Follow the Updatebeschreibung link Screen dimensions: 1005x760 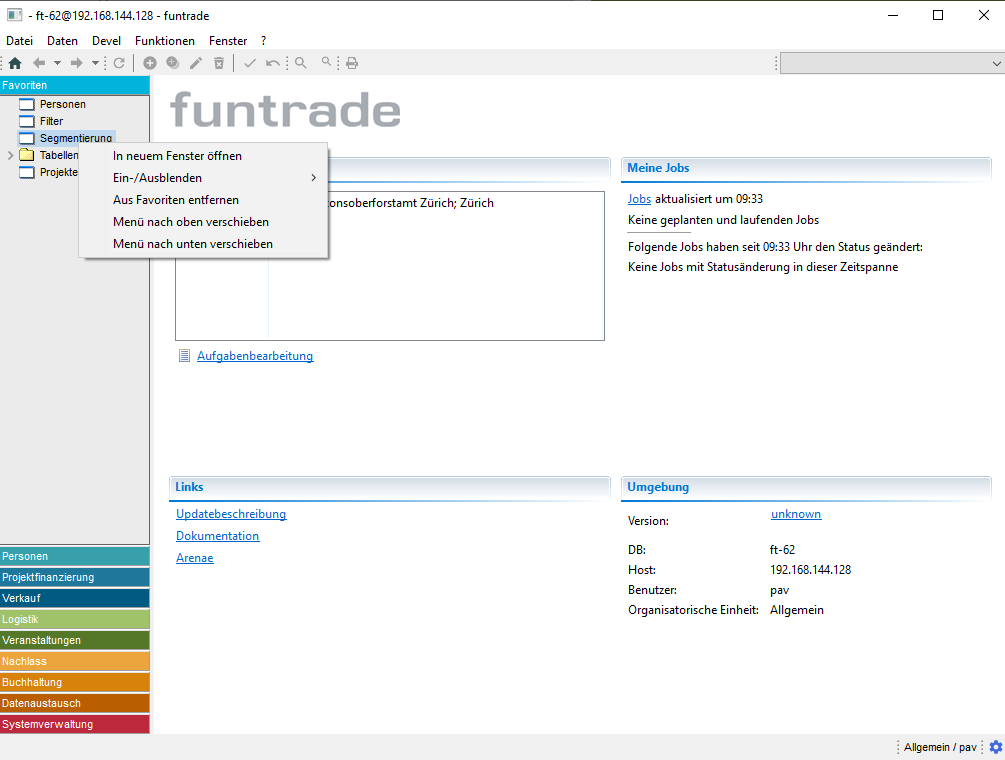[231, 514]
